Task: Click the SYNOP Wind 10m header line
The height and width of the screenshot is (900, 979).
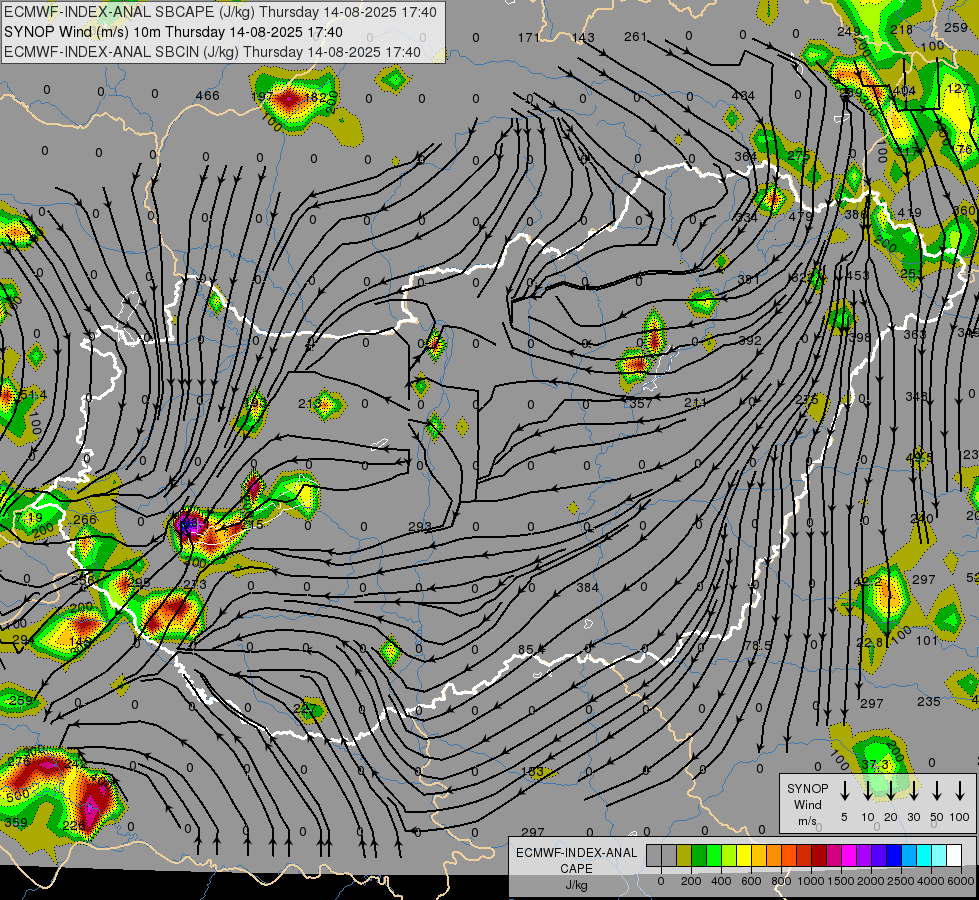Action: tap(173, 32)
